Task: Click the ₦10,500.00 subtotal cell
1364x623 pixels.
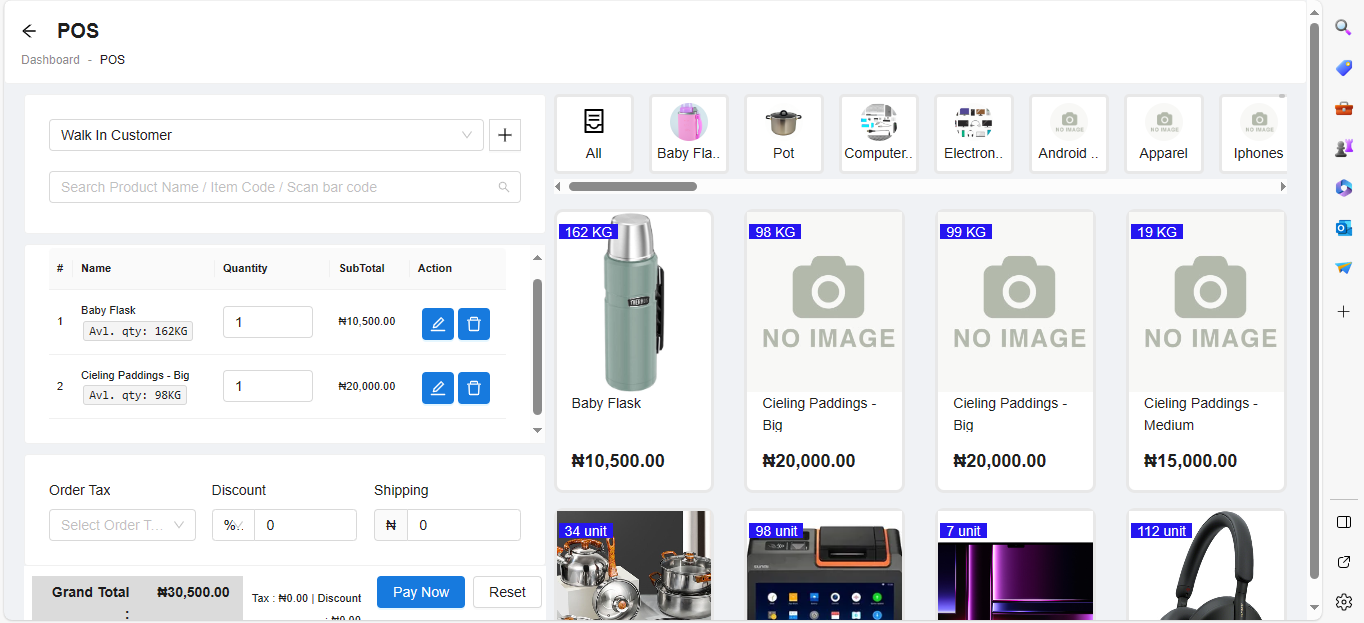Action: pos(367,322)
